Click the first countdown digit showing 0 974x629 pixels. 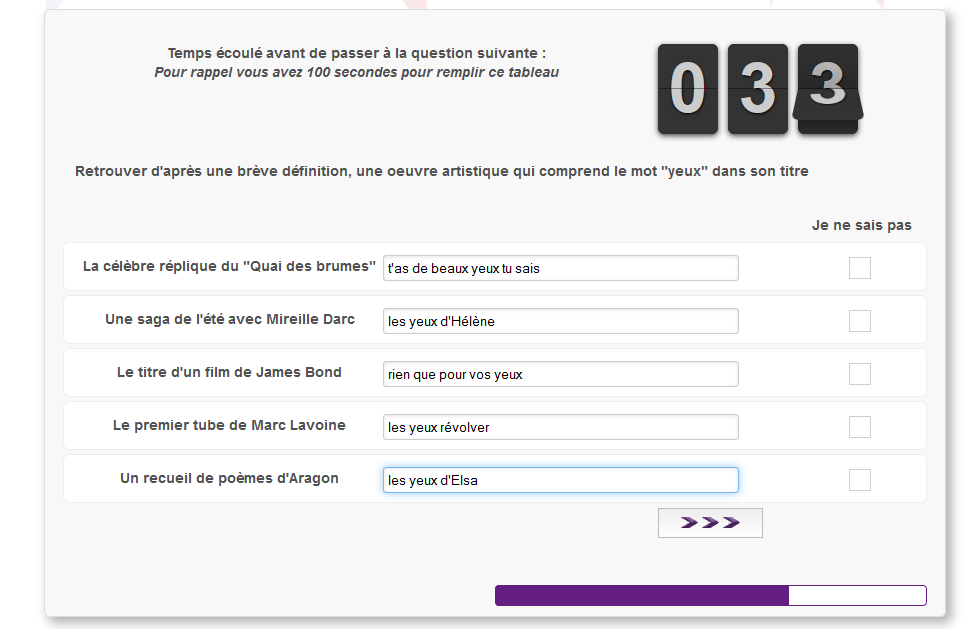[x=688, y=89]
